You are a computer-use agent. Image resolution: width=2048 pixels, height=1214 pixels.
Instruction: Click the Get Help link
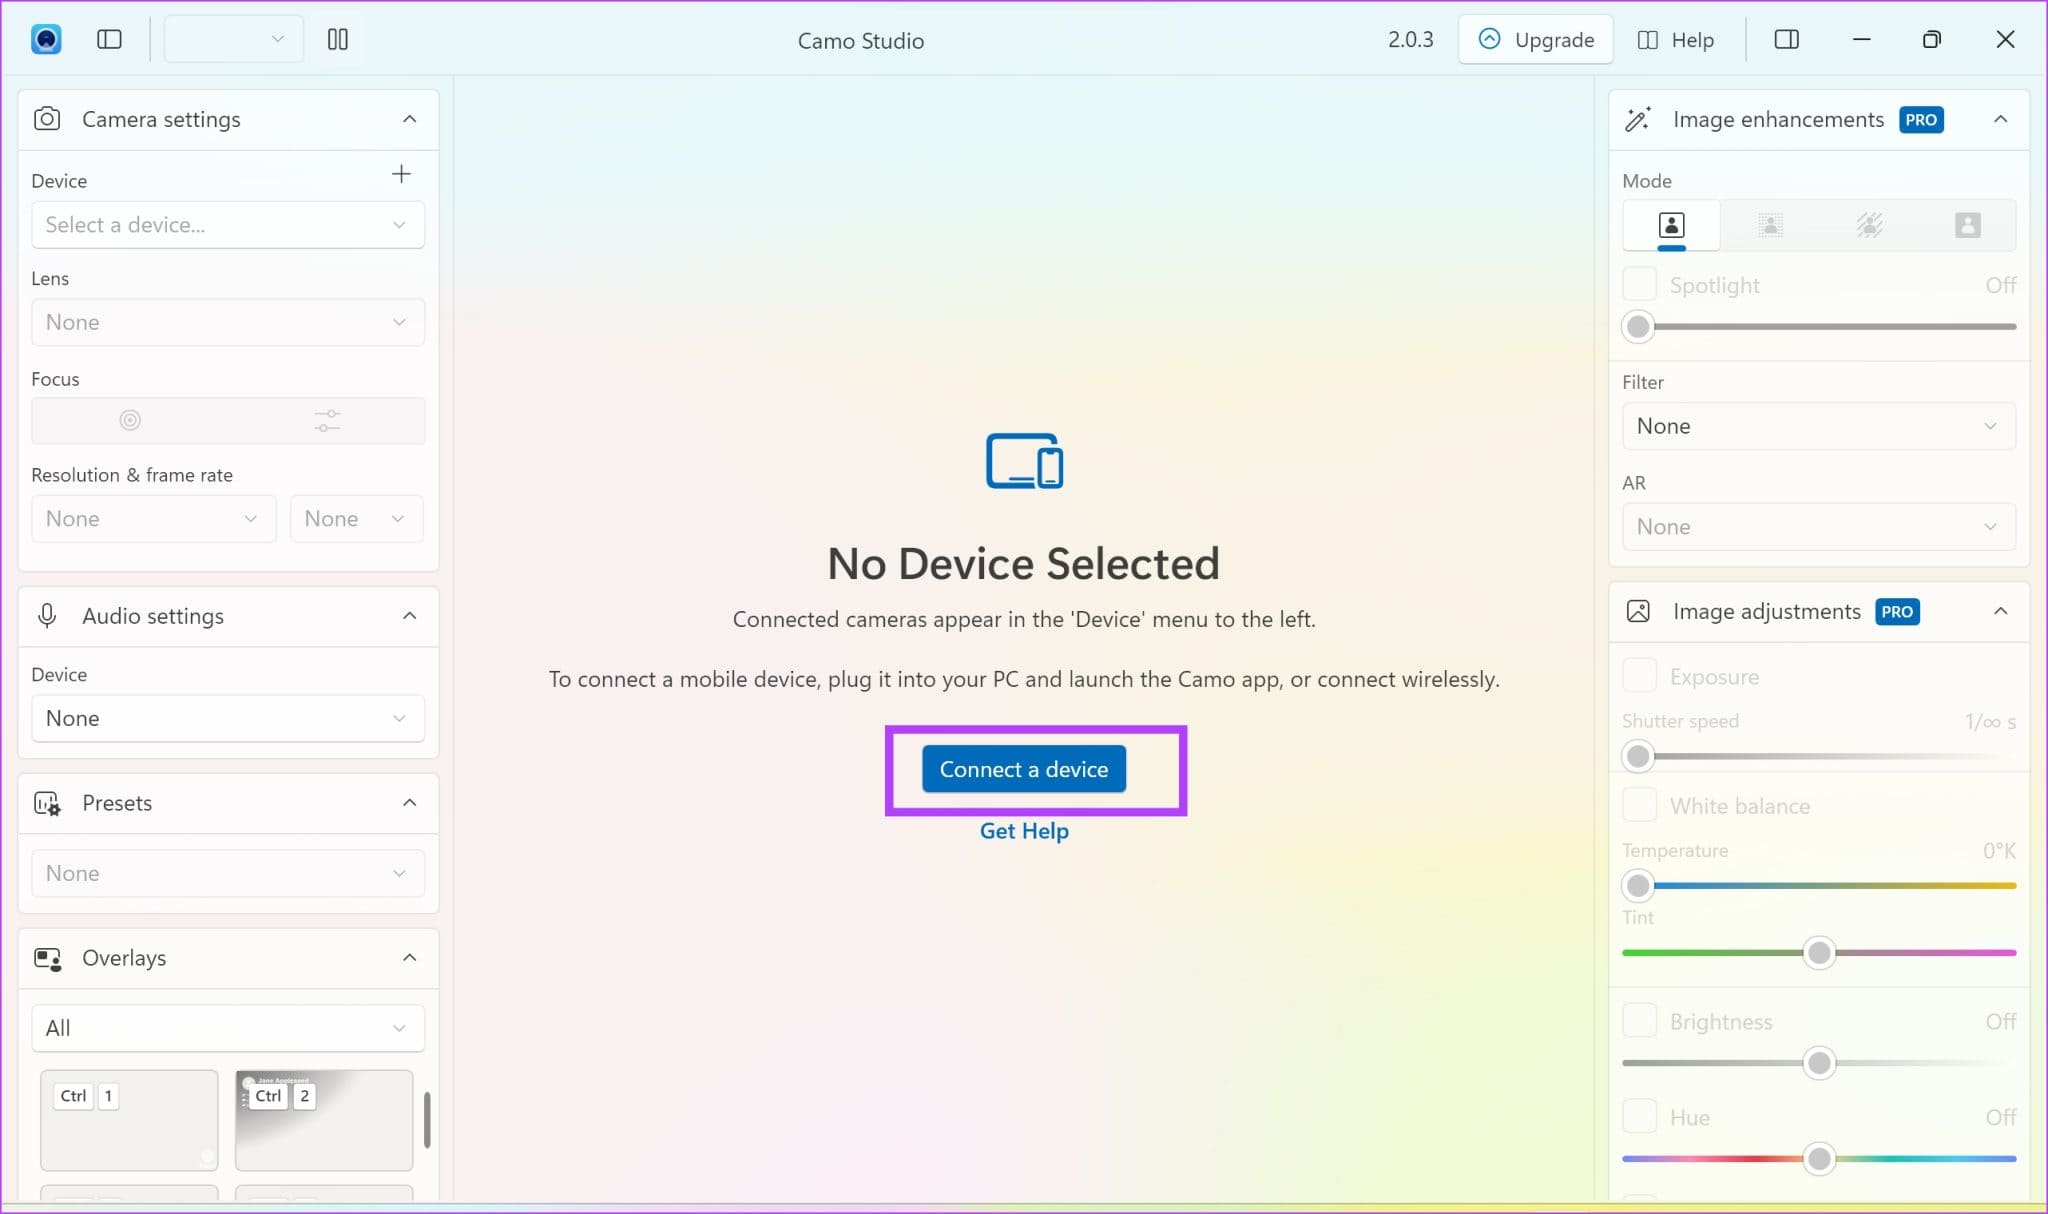click(x=1025, y=831)
